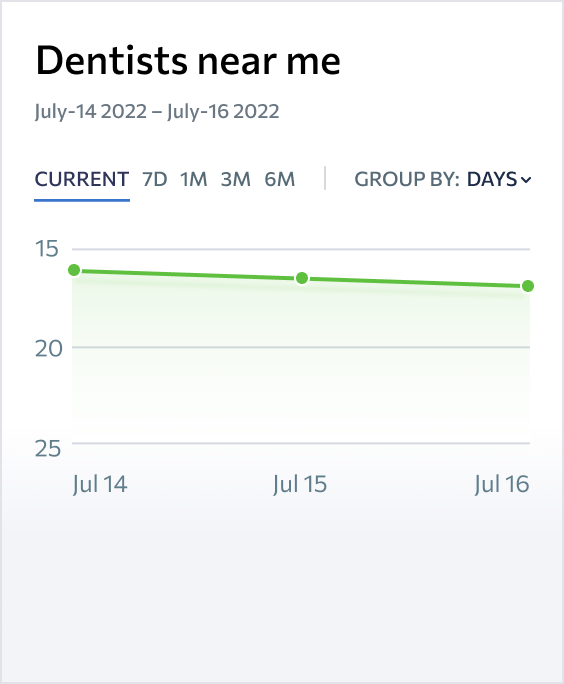Click the green shaded chart area
This screenshot has height=684, width=564.
coord(301,349)
